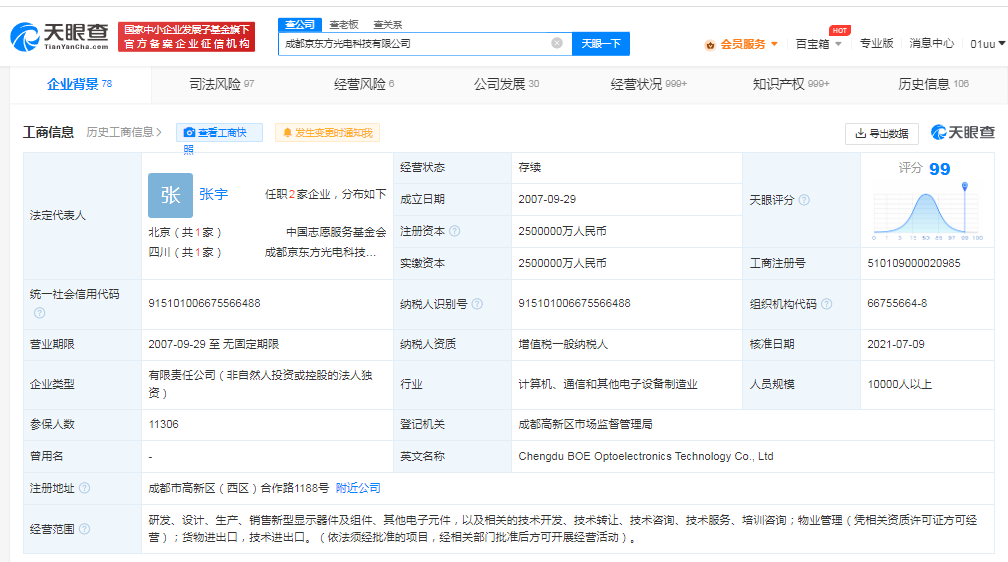This screenshot has width=1008, height=562.
Task: Open 历史工商信息 with its chevron
Action: point(124,132)
